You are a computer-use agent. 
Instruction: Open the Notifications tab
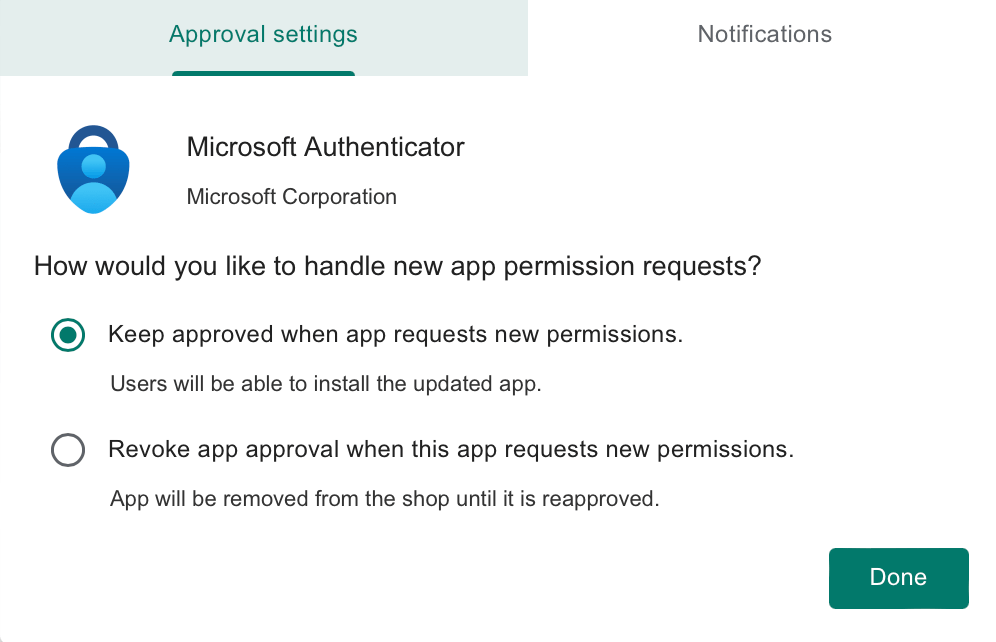[x=764, y=35]
